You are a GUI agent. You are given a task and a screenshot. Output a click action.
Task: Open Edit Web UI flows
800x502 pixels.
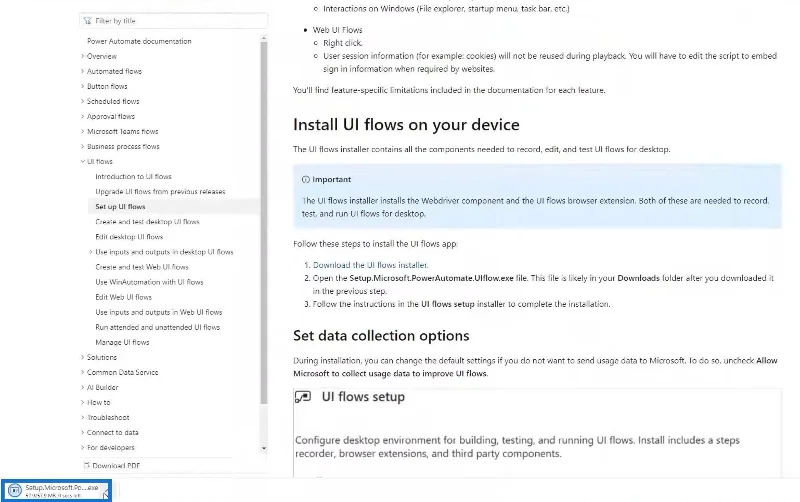123,297
